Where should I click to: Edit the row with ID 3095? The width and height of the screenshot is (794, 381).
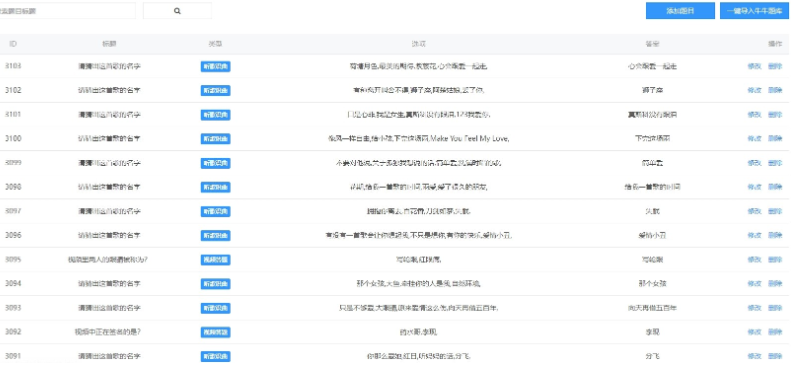[754, 259]
